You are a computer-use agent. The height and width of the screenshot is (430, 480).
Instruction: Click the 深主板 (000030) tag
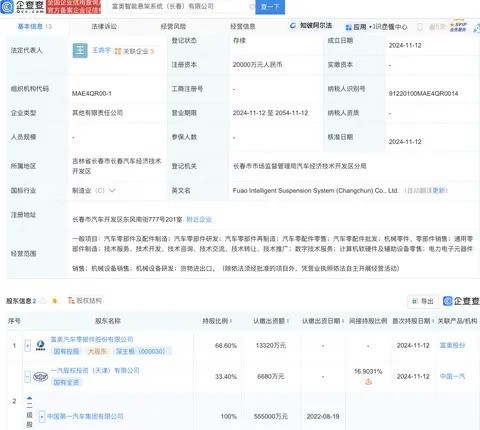tap(141, 351)
